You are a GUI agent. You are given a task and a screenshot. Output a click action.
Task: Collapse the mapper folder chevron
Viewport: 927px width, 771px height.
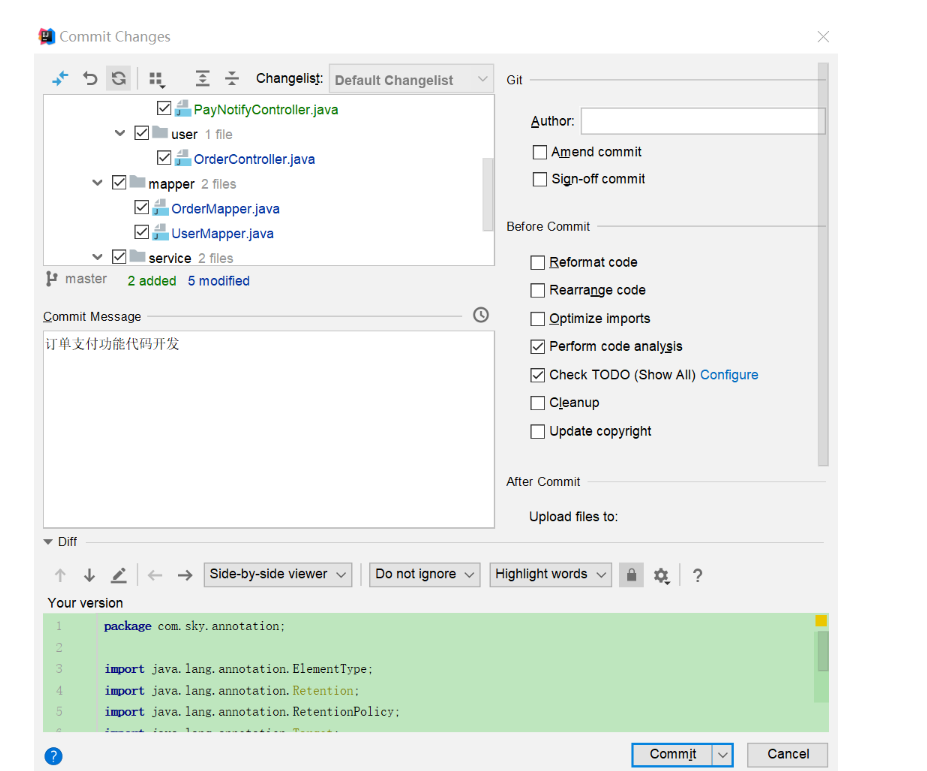(x=98, y=183)
